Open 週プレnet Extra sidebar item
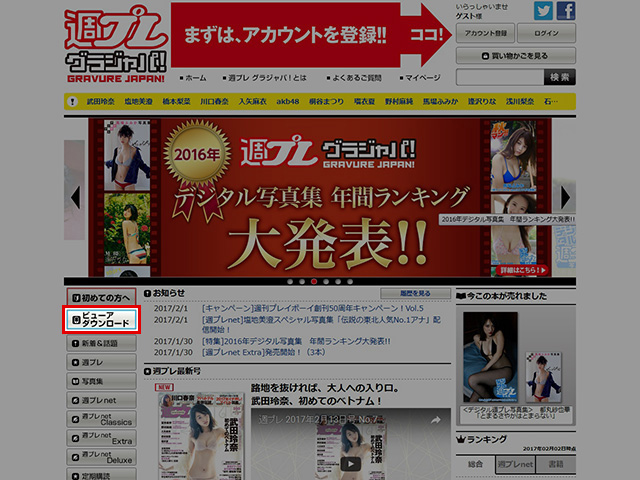Viewport: 640px width, 480px height. coord(101,438)
